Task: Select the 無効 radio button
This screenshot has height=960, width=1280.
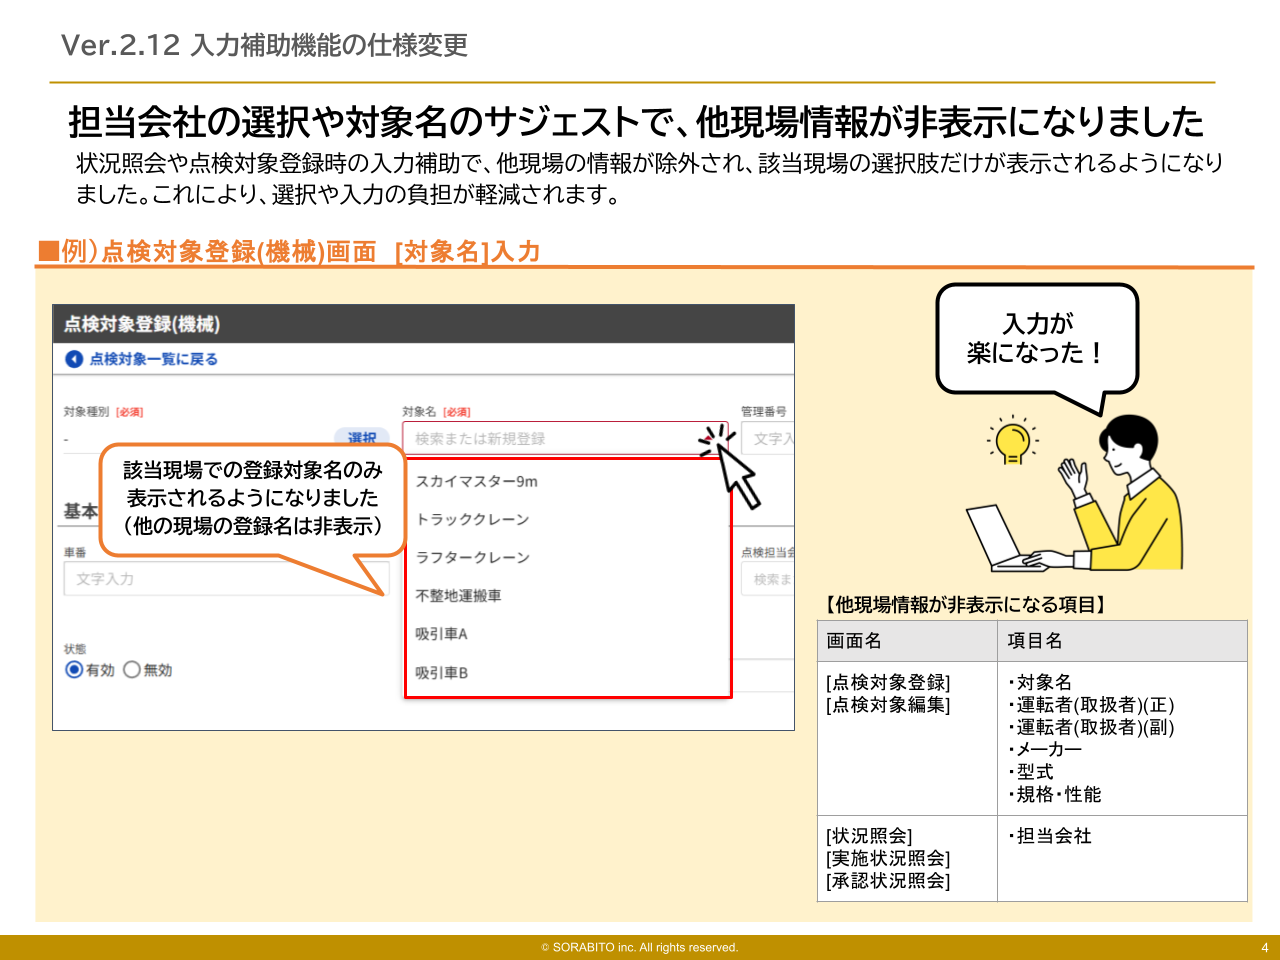Action: click(132, 670)
